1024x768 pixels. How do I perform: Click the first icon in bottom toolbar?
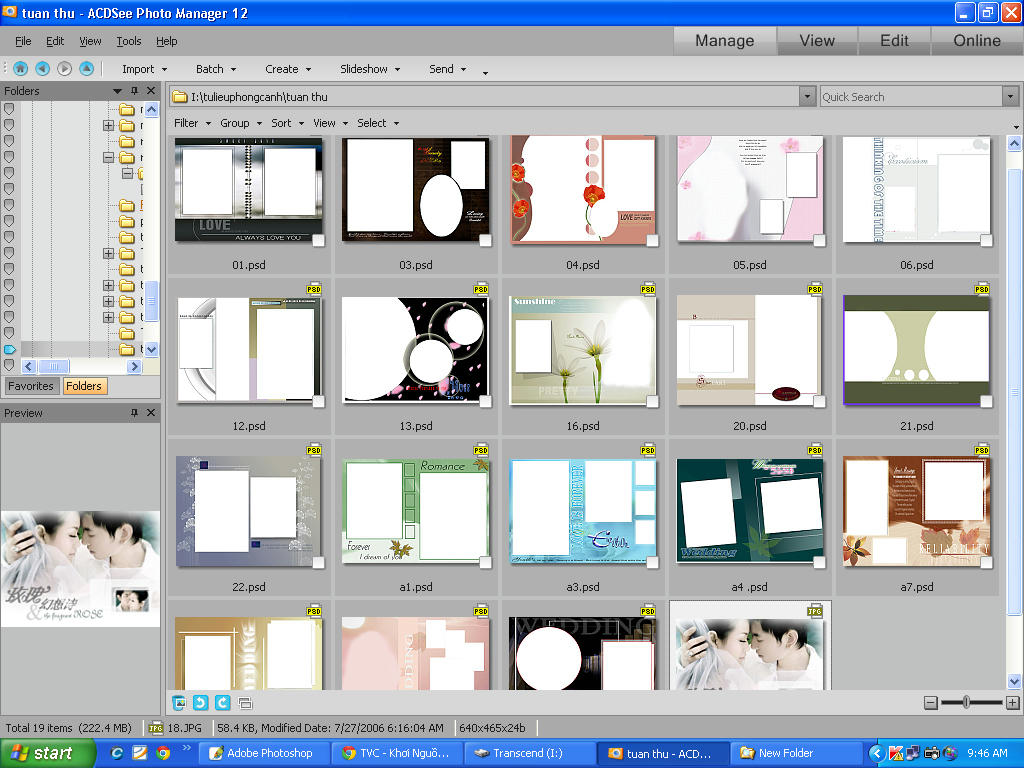[x=179, y=703]
